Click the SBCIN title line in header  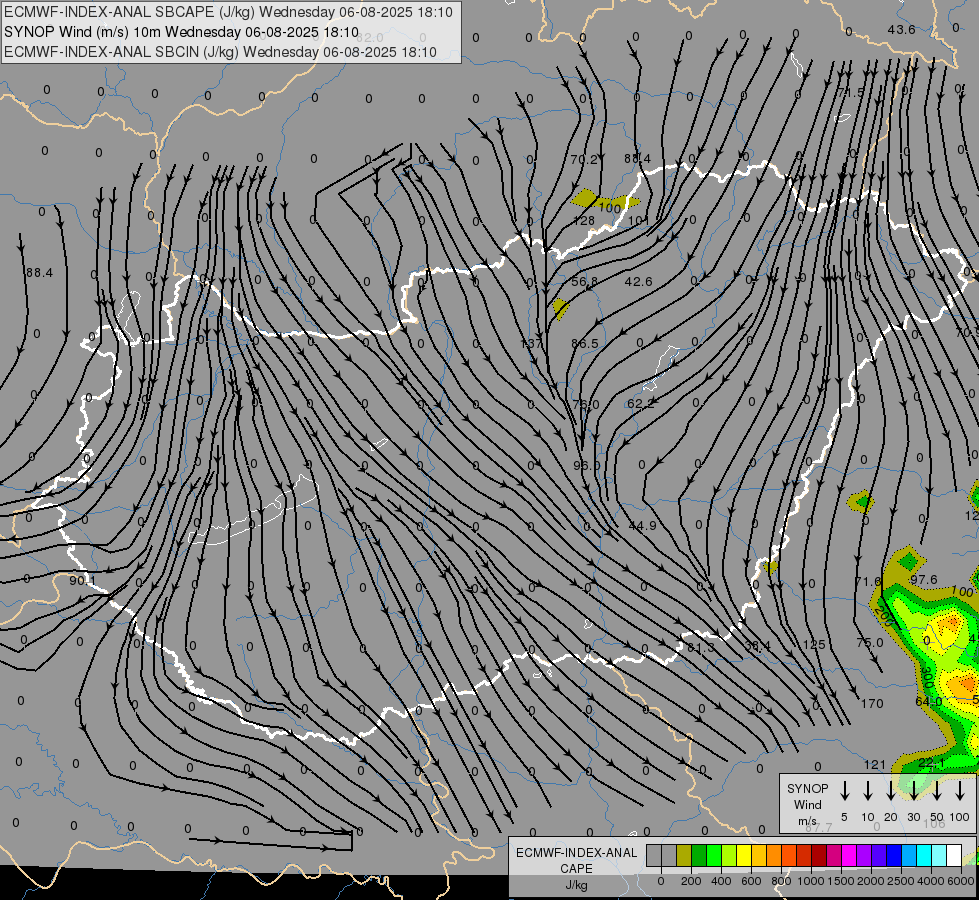[x=220, y=52]
